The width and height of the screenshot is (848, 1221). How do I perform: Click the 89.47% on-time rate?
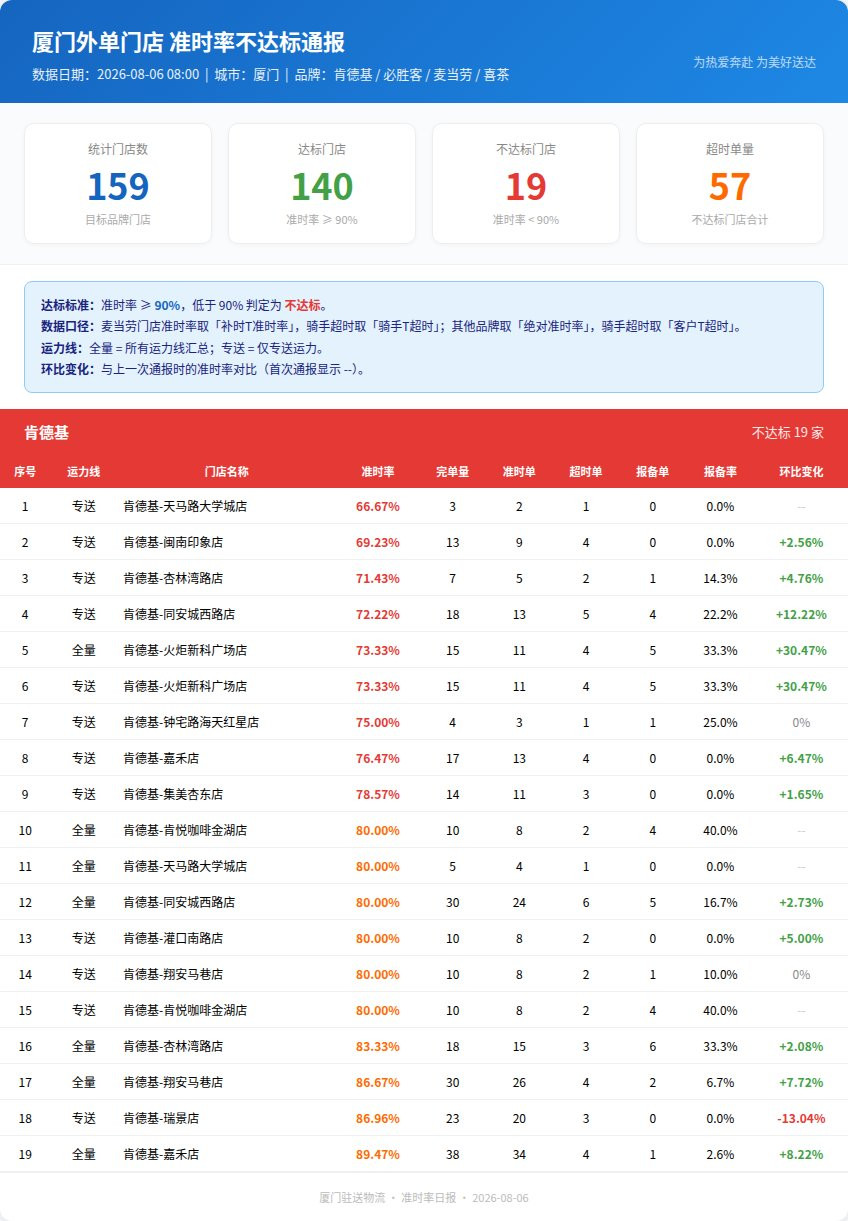[378, 1154]
